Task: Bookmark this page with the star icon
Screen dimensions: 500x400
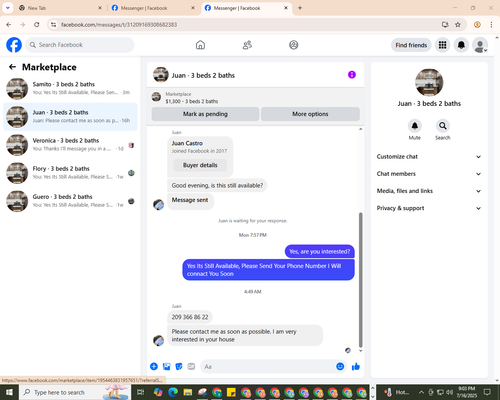Action: click(458, 25)
